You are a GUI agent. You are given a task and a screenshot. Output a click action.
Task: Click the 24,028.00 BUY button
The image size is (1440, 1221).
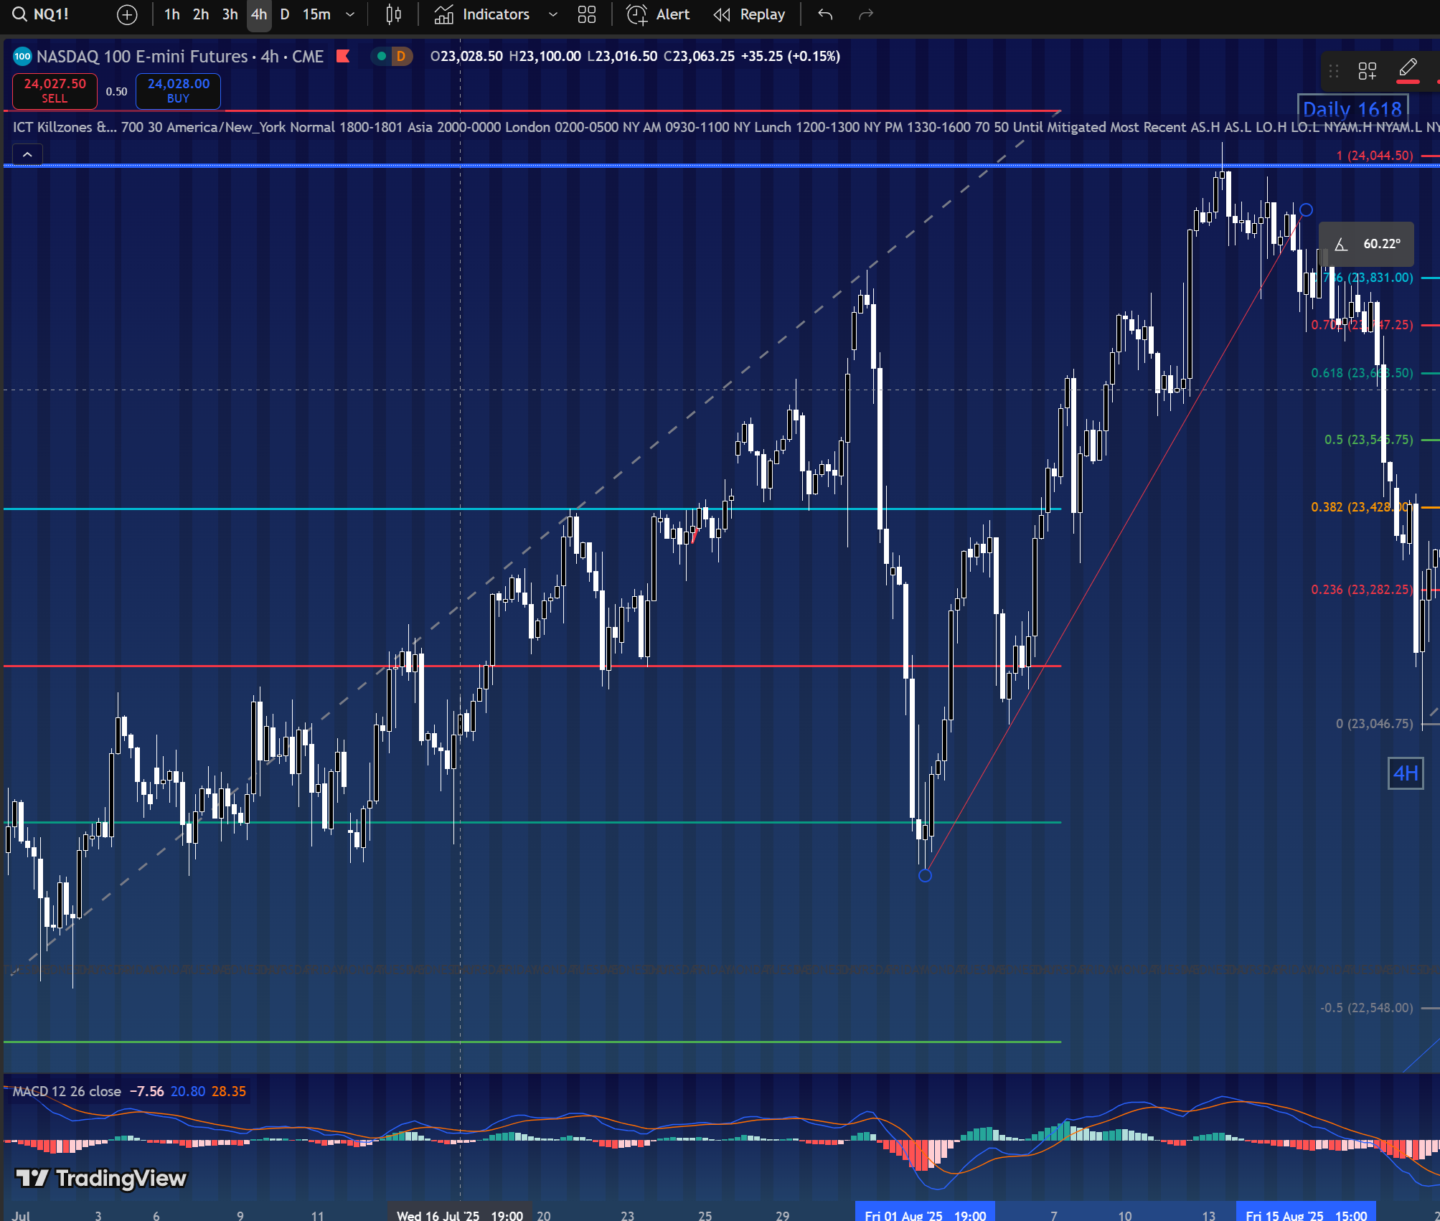click(178, 91)
